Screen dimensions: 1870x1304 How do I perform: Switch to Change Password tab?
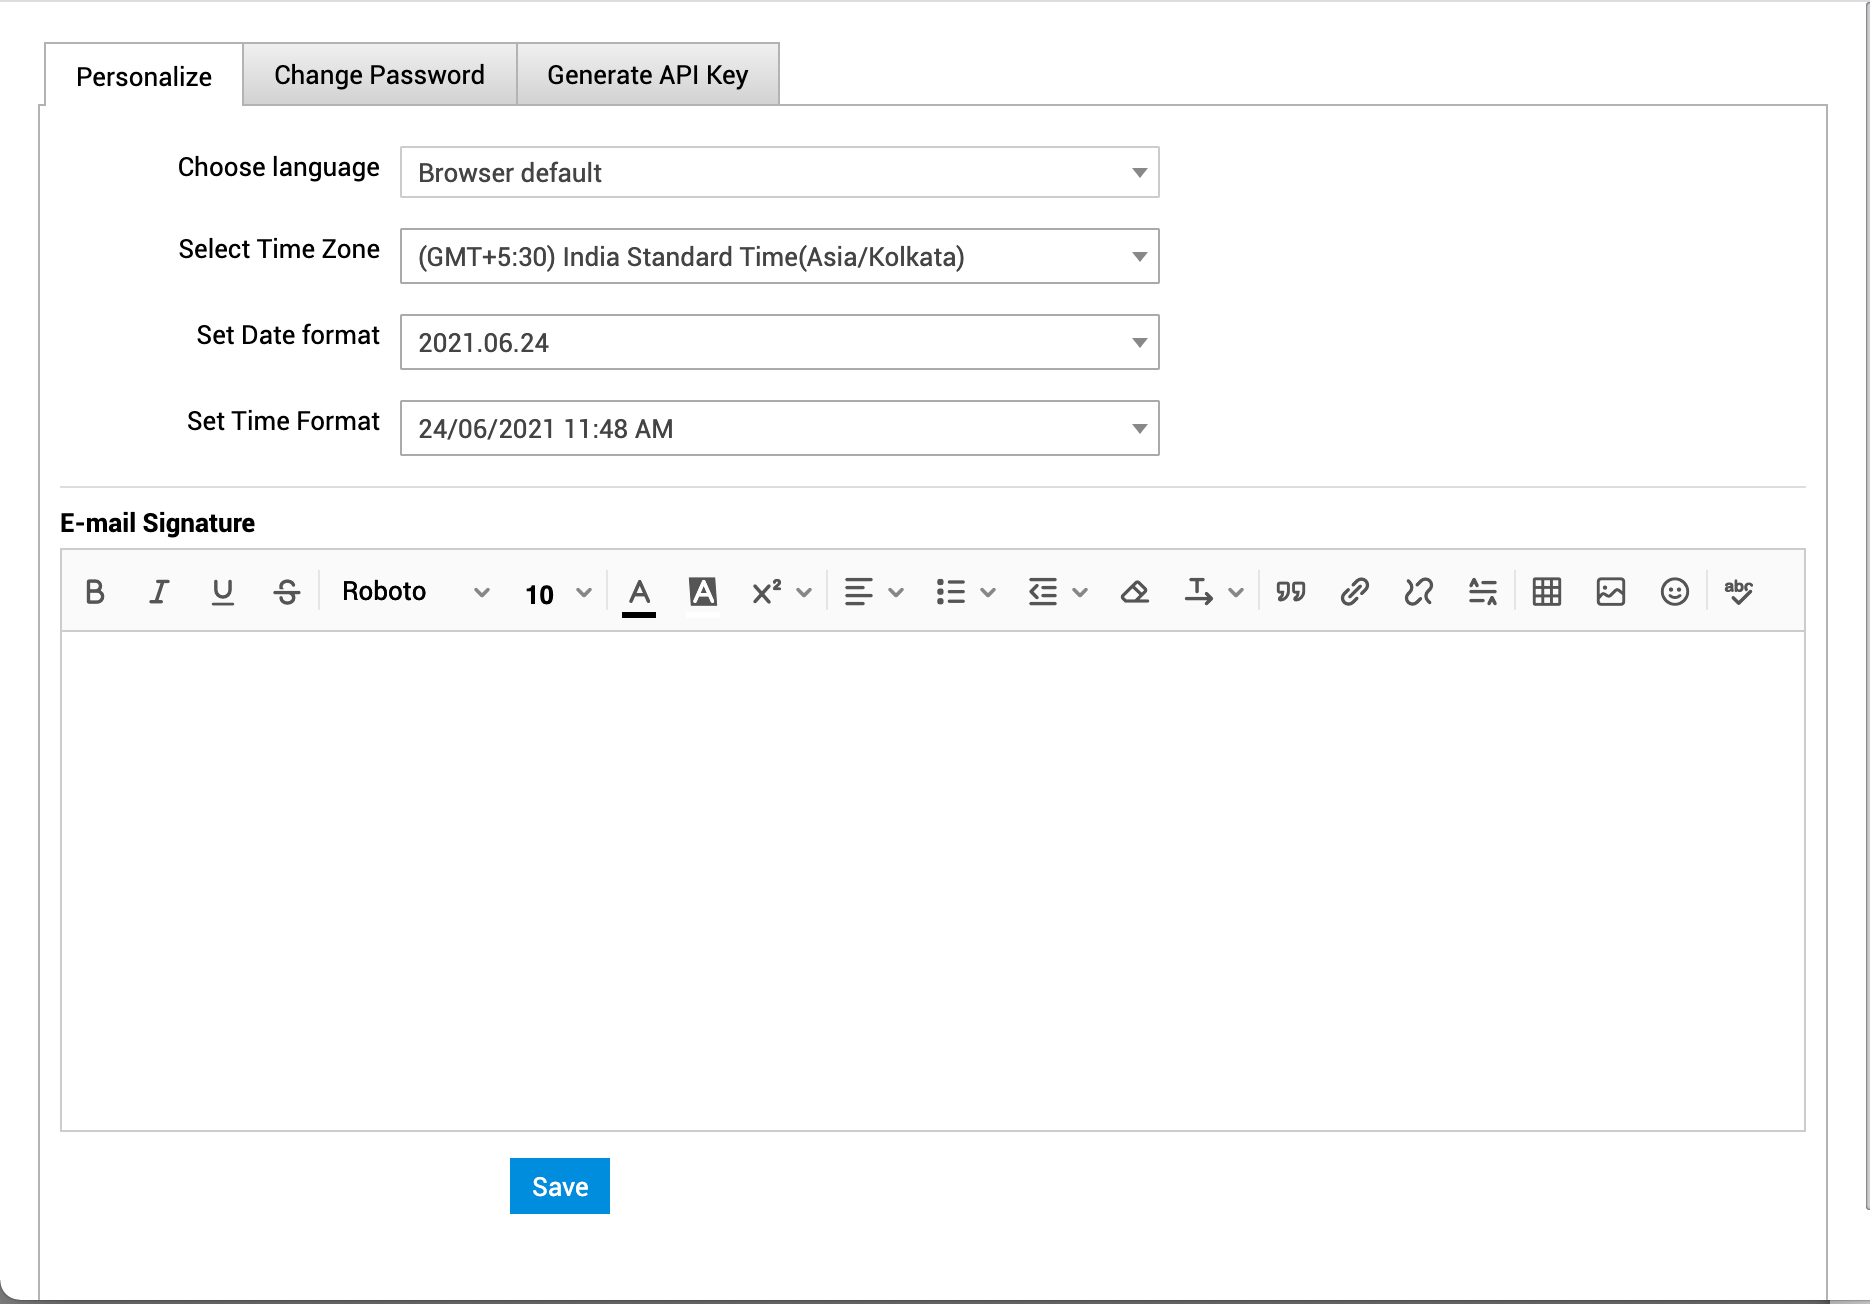click(379, 75)
